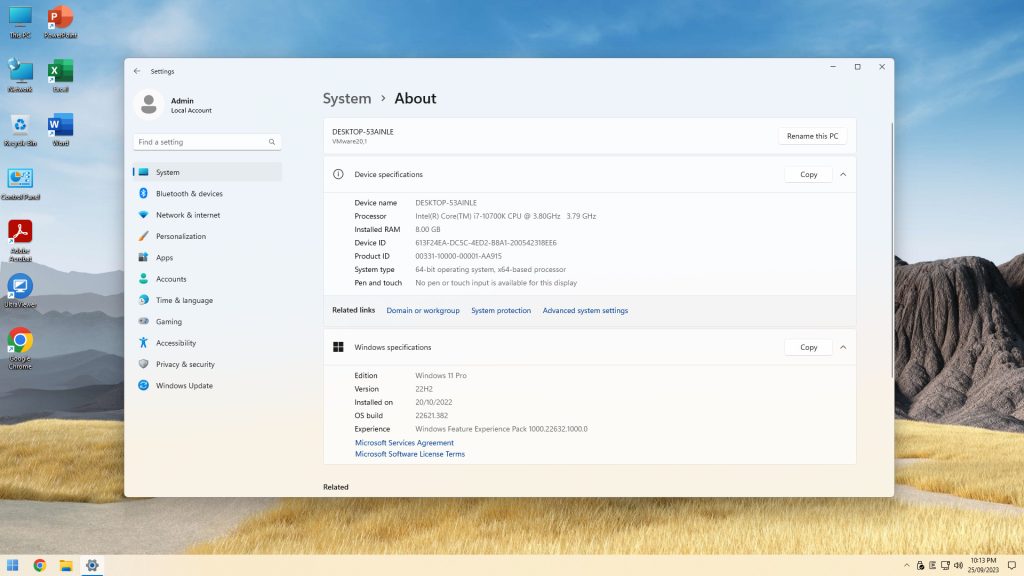
Task: Open Google Chrome desktop shortcut
Action: click(x=20, y=348)
